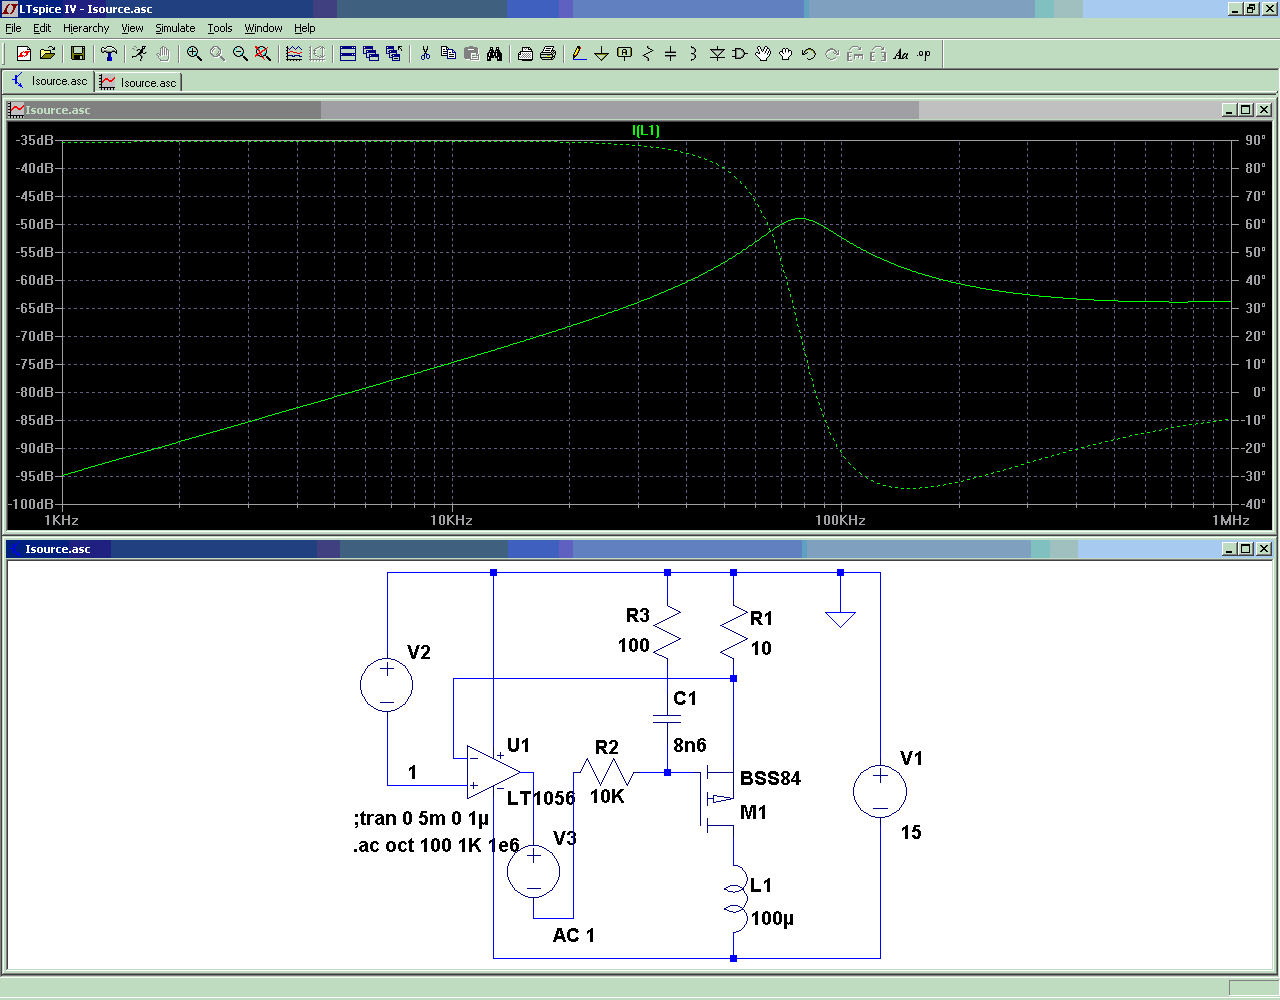Click the ground symbol in the schematic
The image size is (1280, 1000).
click(x=840, y=617)
